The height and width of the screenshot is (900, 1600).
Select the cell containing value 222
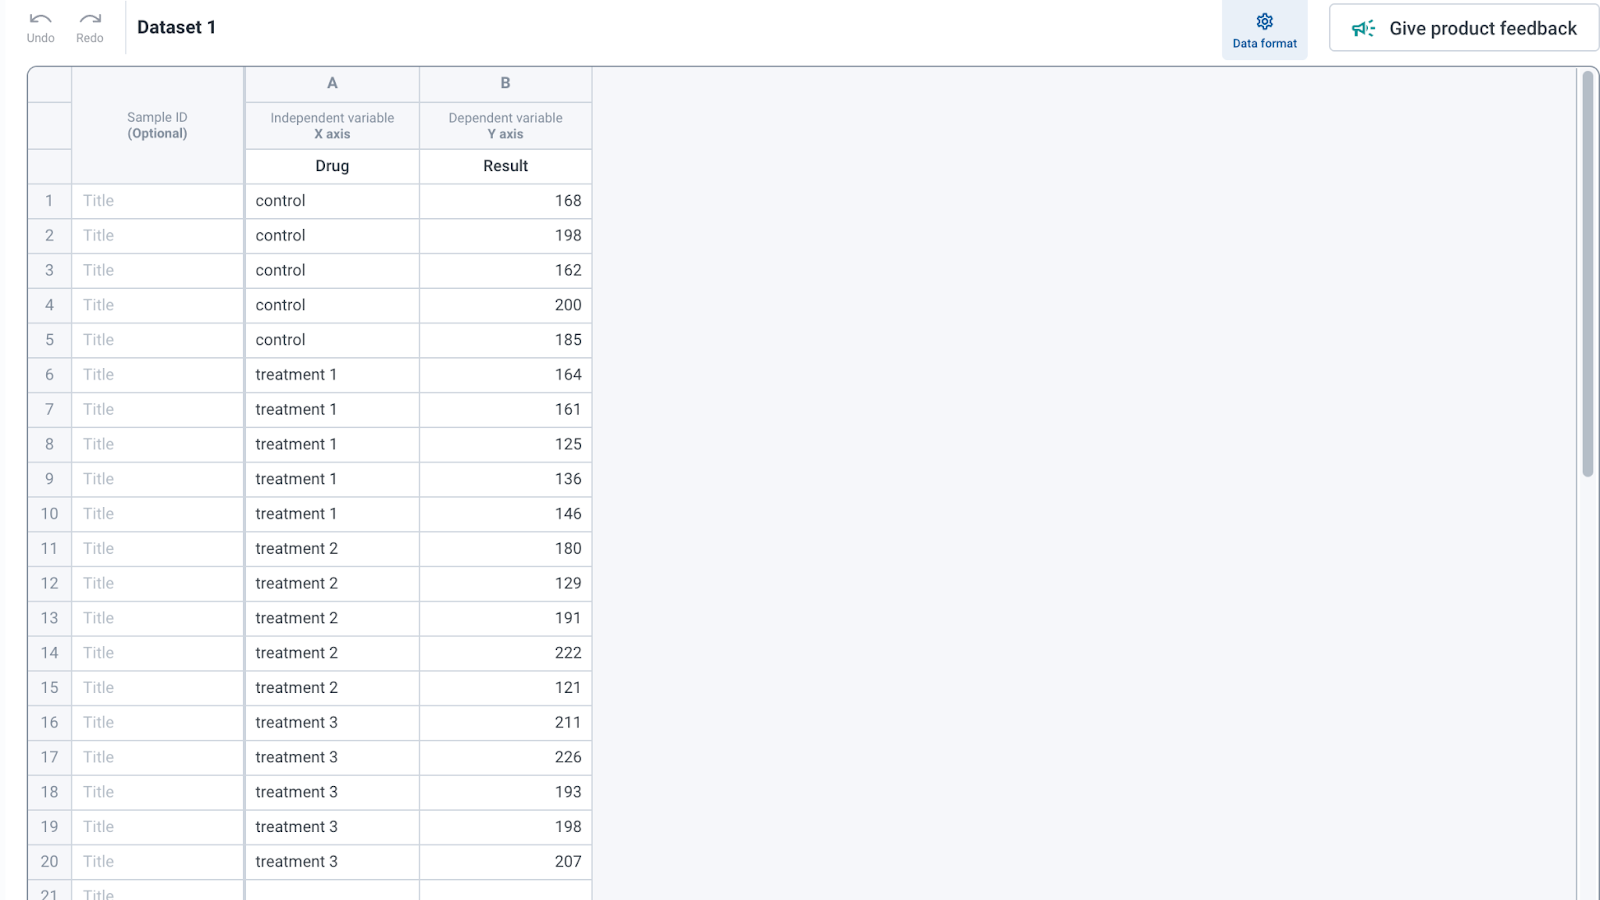coord(505,653)
